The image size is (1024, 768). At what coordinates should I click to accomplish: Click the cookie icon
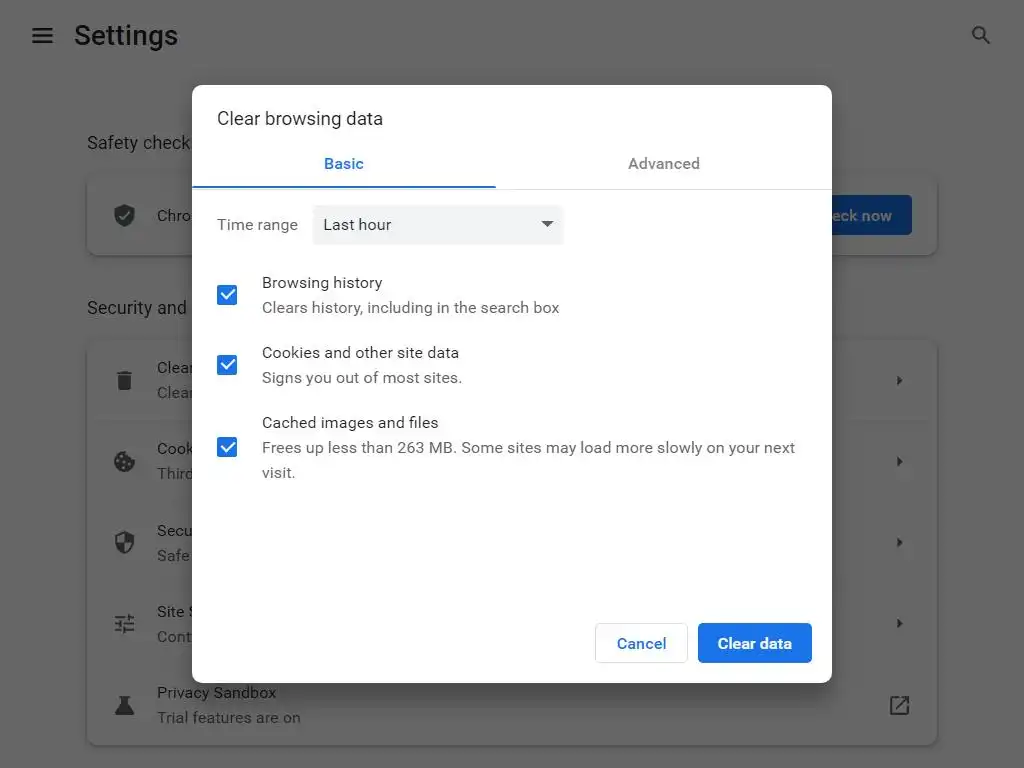(124, 461)
